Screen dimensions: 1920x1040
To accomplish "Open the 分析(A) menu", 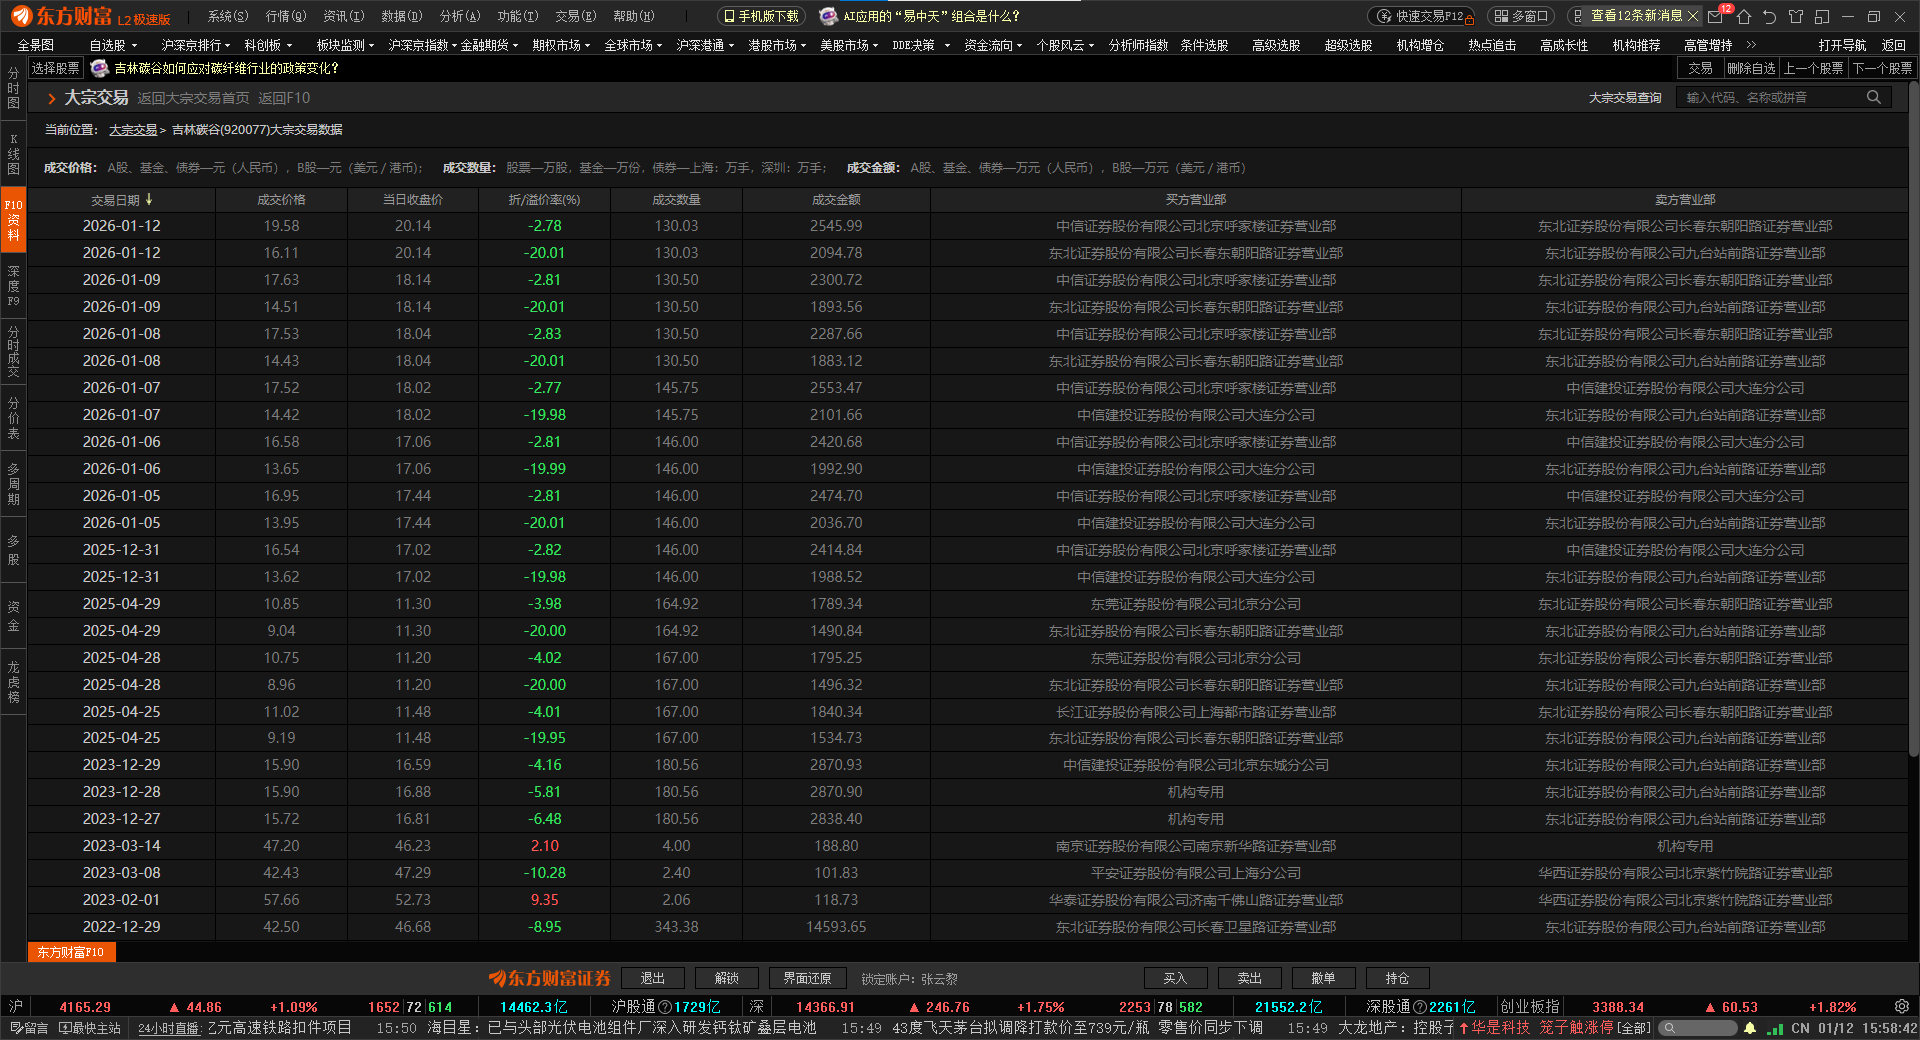I will pos(460,16).
